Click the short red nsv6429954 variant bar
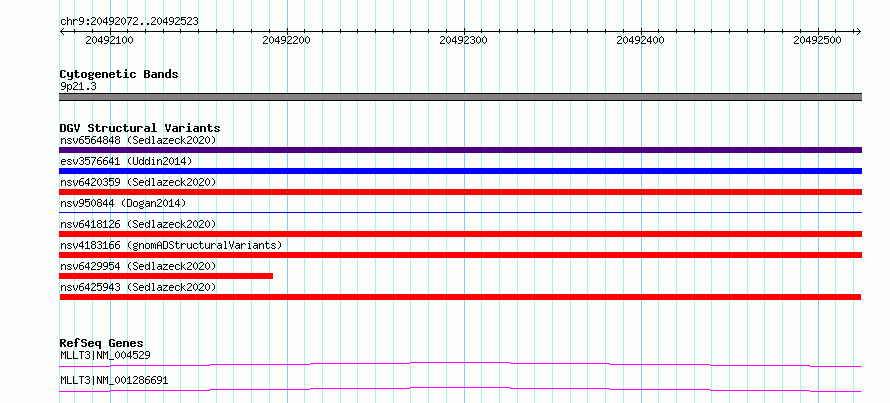The height and width of the screenshot is (403, 890). 166,276
